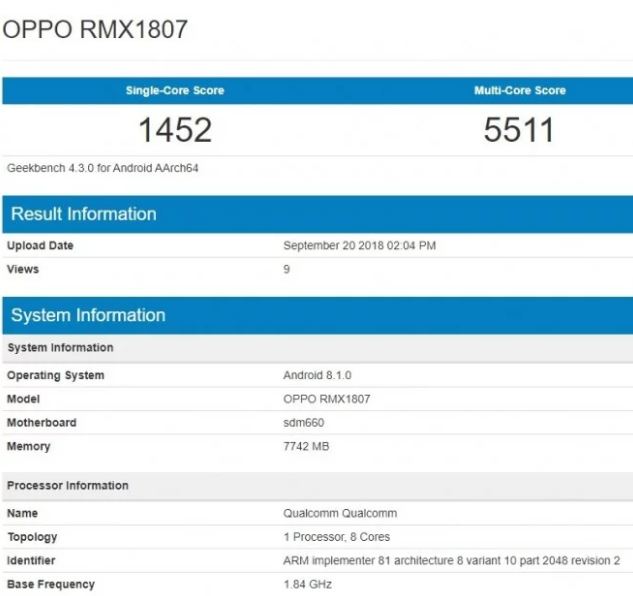Select the 1.84 GHz frequency value
The width and height of the screenshot is (633, 596).
[308, 584]
